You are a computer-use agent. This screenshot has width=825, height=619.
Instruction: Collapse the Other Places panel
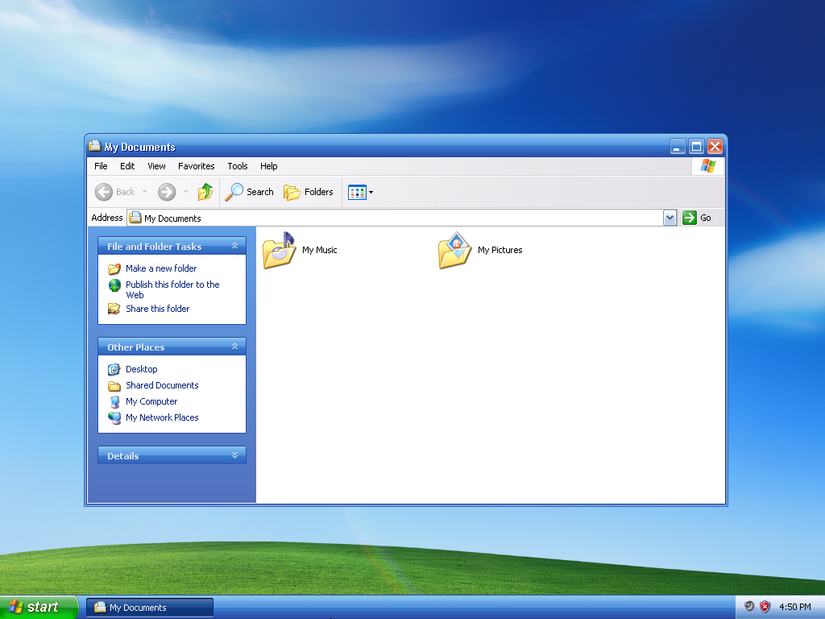click(x=236, y=347)
